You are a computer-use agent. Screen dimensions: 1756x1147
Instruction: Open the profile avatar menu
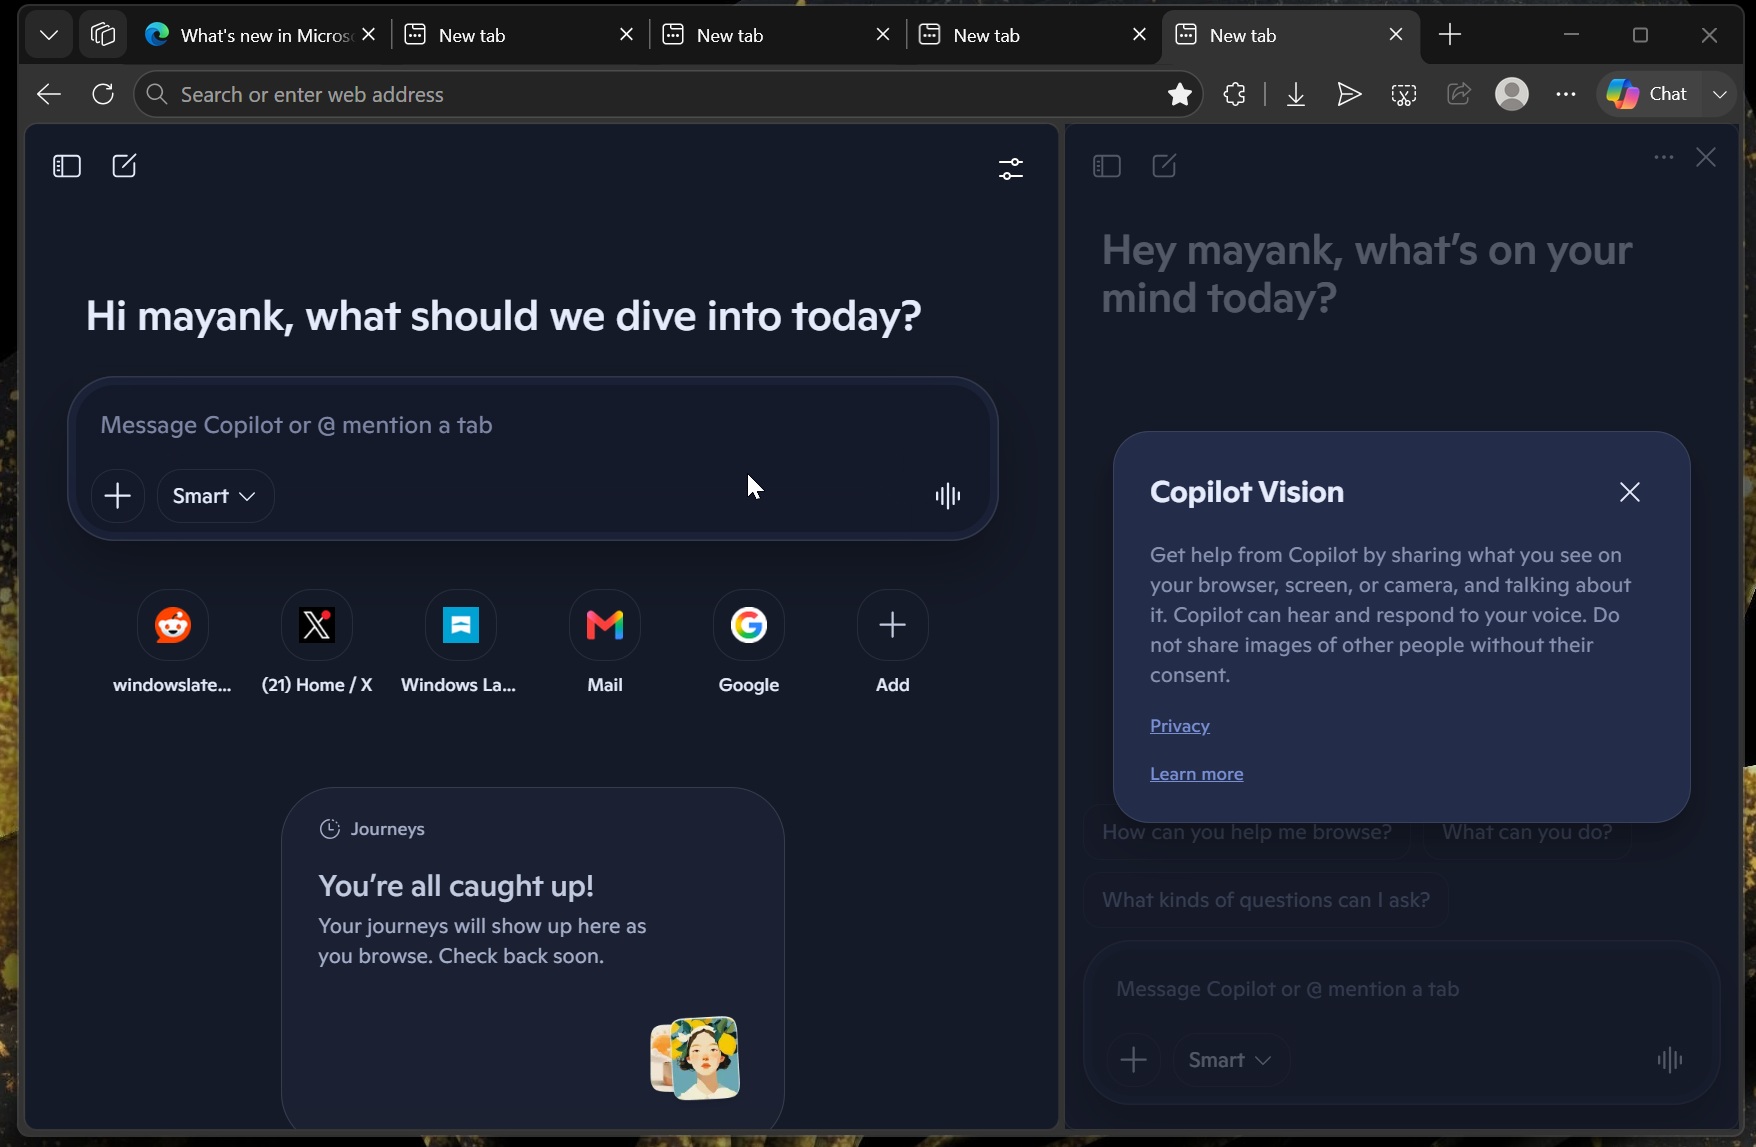click(x=1512, y=94)
